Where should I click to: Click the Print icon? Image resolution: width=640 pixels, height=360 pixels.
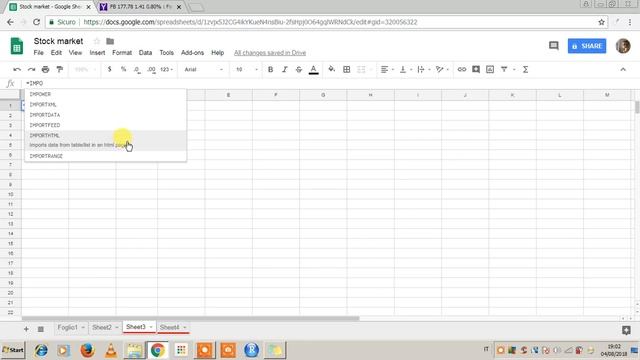[45, 69]
